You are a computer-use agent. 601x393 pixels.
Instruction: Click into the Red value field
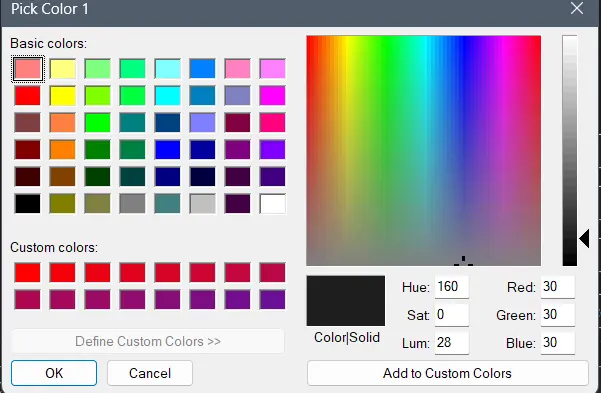tap(558, 286)
